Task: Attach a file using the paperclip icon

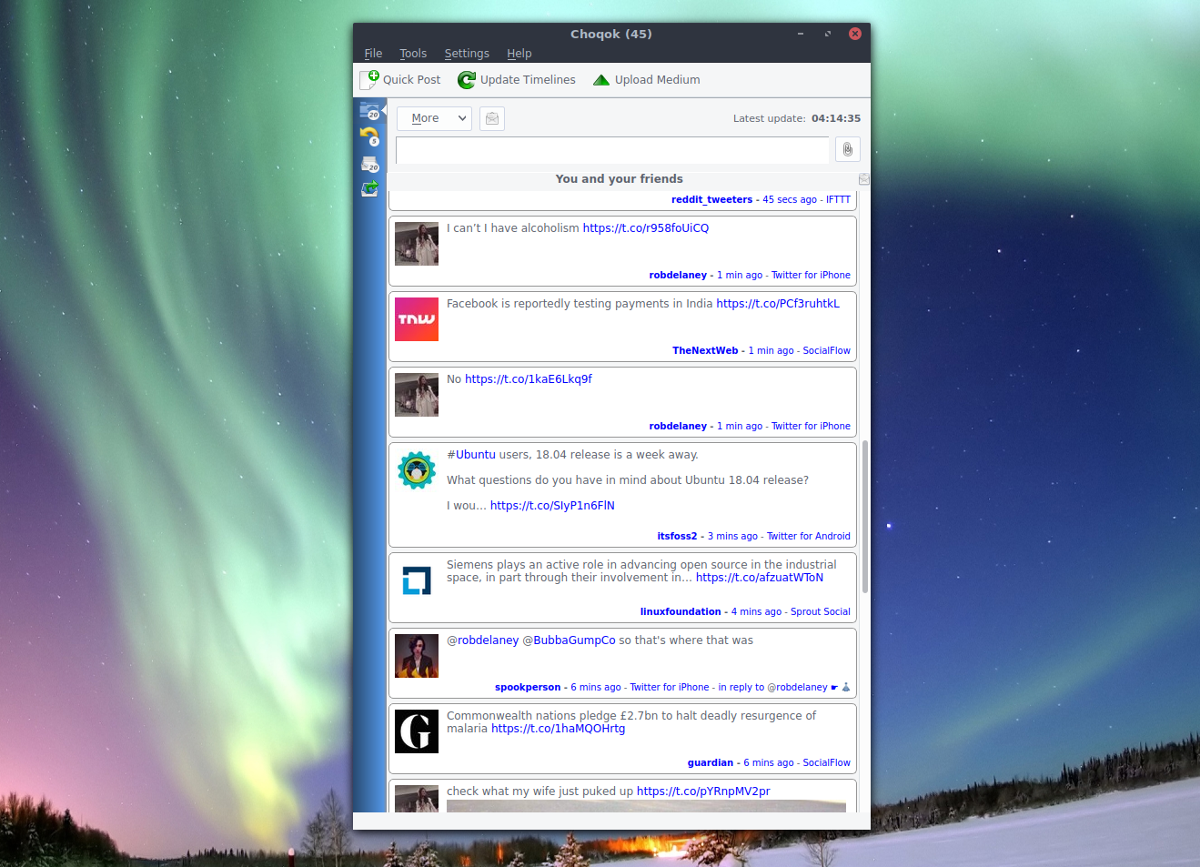Action: [x=847, y=149]
